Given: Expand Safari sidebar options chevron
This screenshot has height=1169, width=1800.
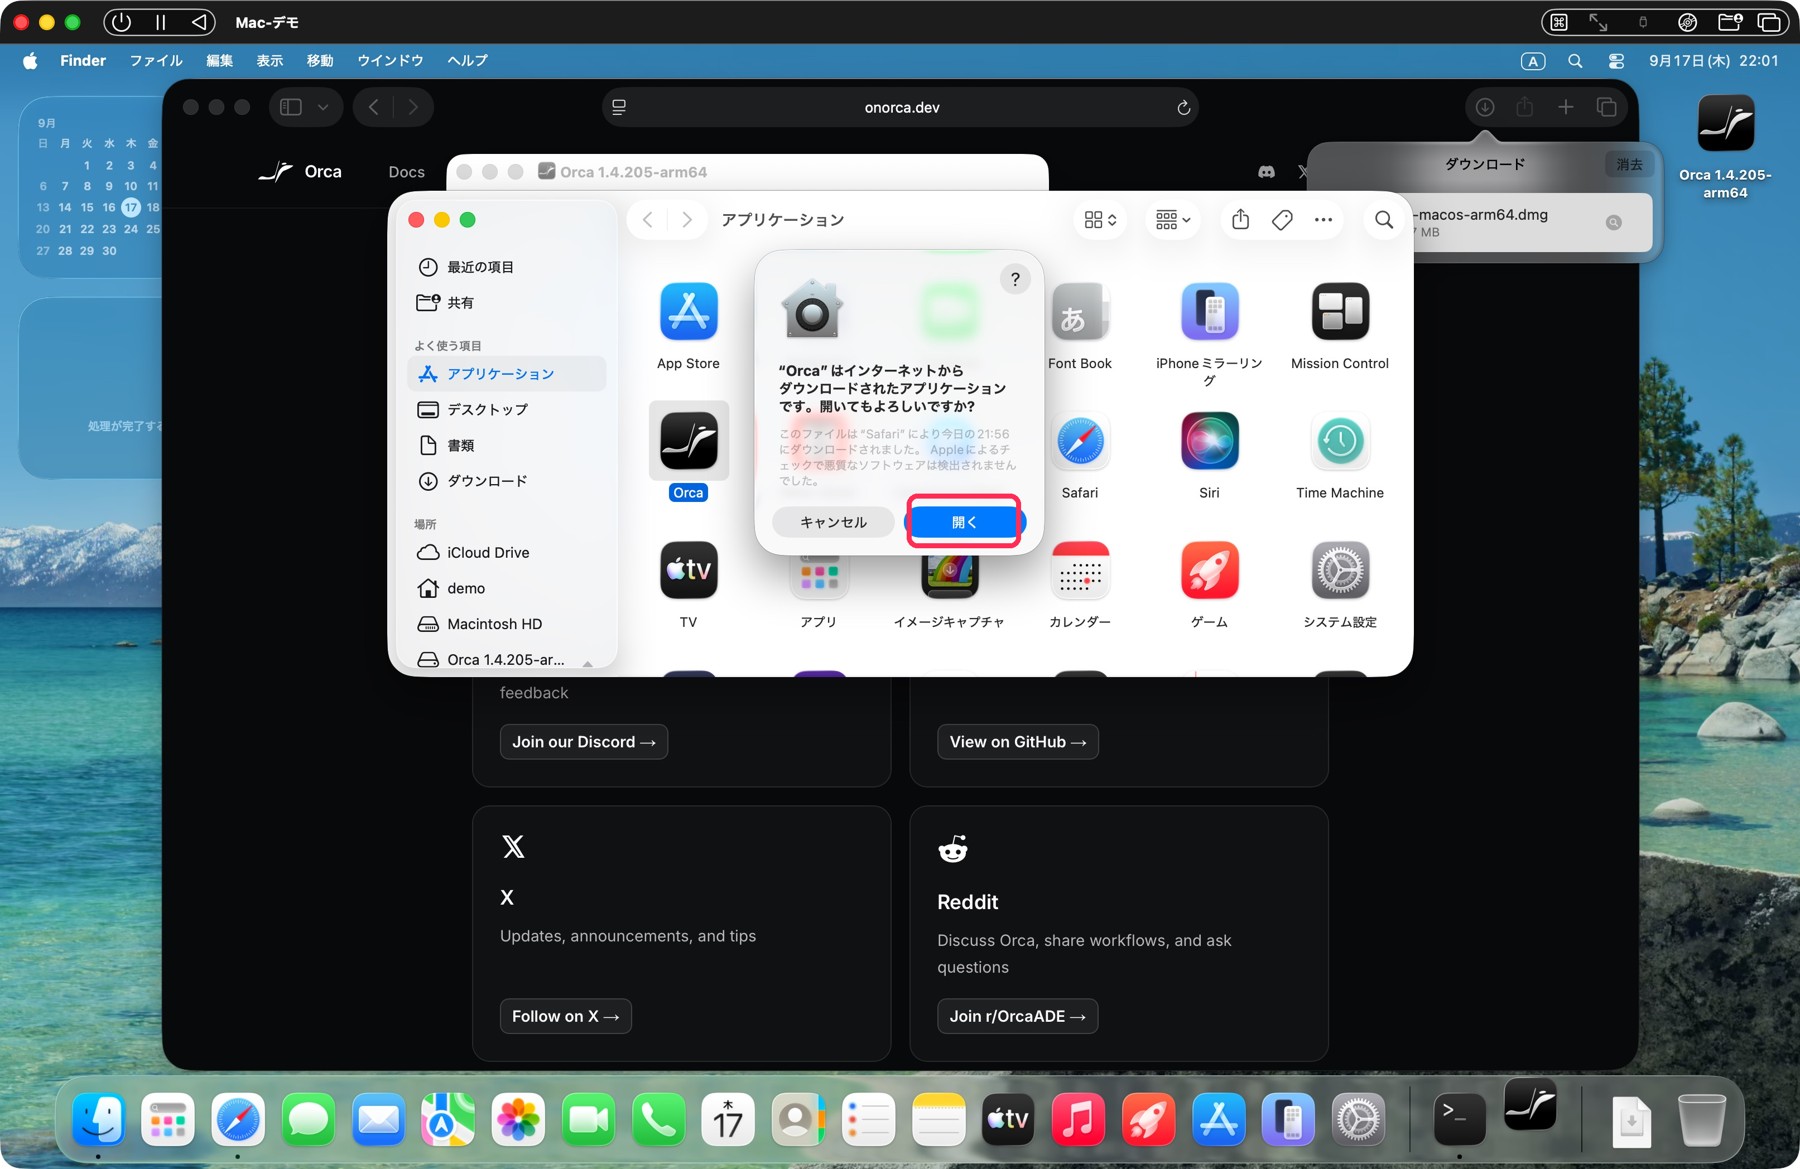Looking at the screenshot, I should [x=323, y=107].
